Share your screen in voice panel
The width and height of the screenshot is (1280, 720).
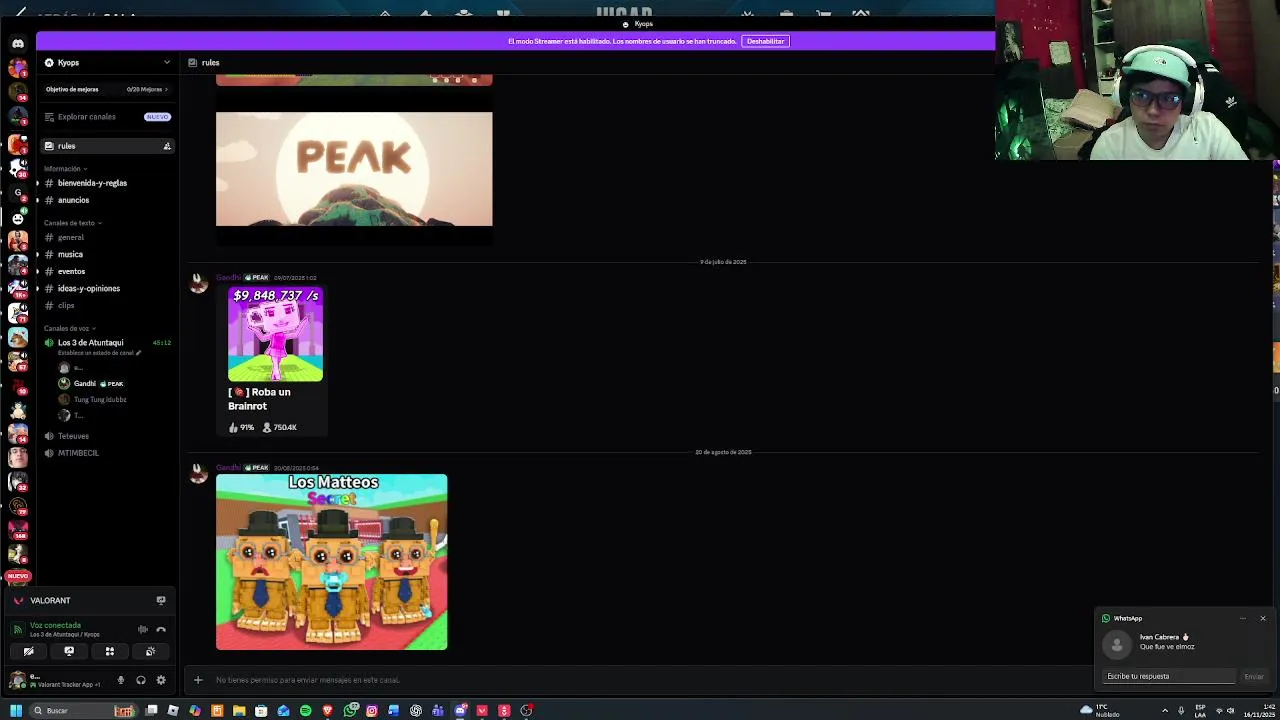pos(69,651)
